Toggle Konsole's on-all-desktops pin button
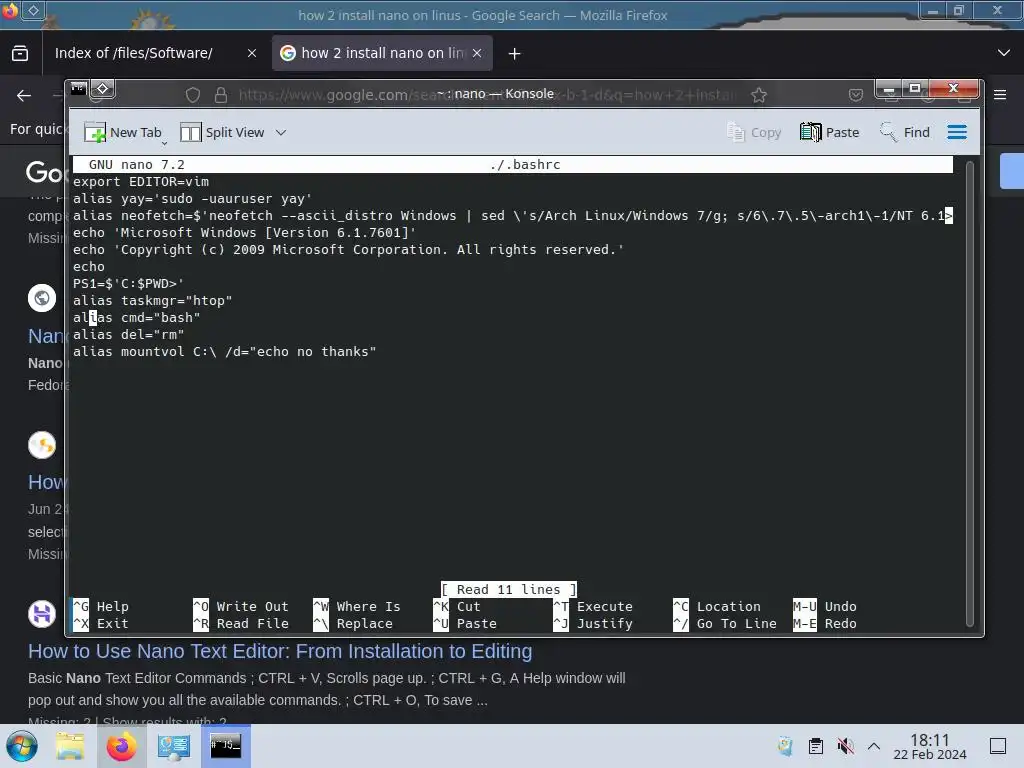This screenshot has width=1024, height=768. [x=103, y=88]
